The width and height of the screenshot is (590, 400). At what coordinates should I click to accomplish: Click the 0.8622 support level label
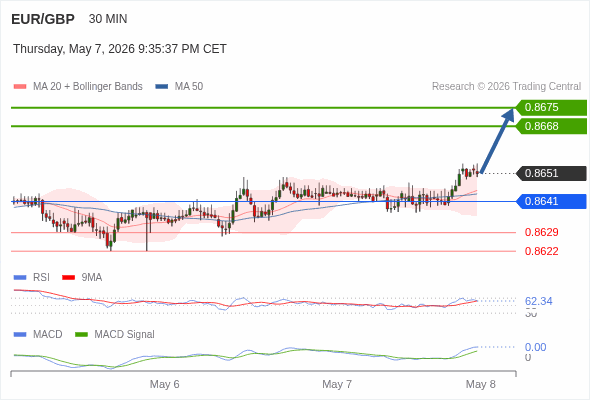coord(541,251)
